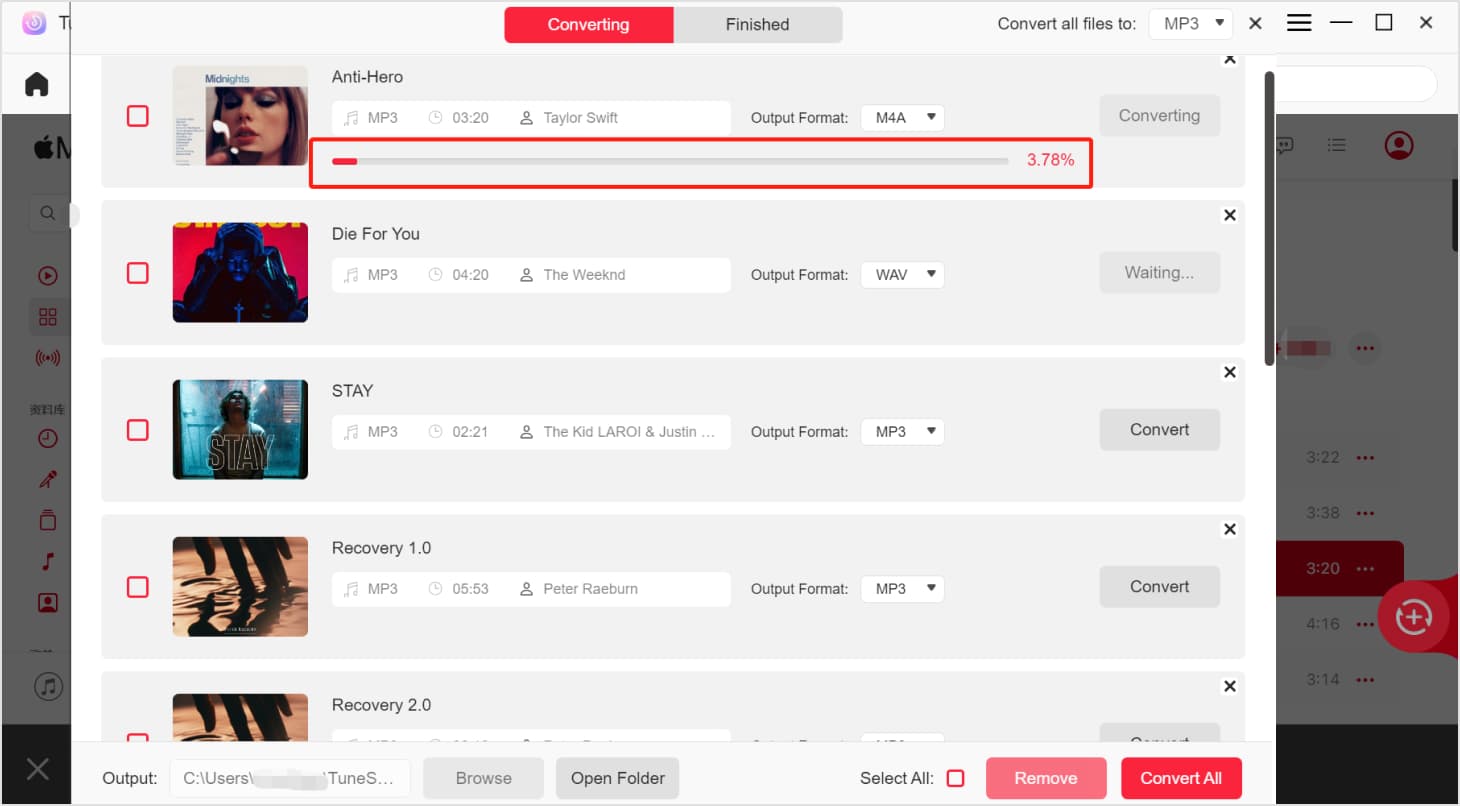Open Songs music note sidebar icon
The image size is (1460, 806).
(47, 561)
